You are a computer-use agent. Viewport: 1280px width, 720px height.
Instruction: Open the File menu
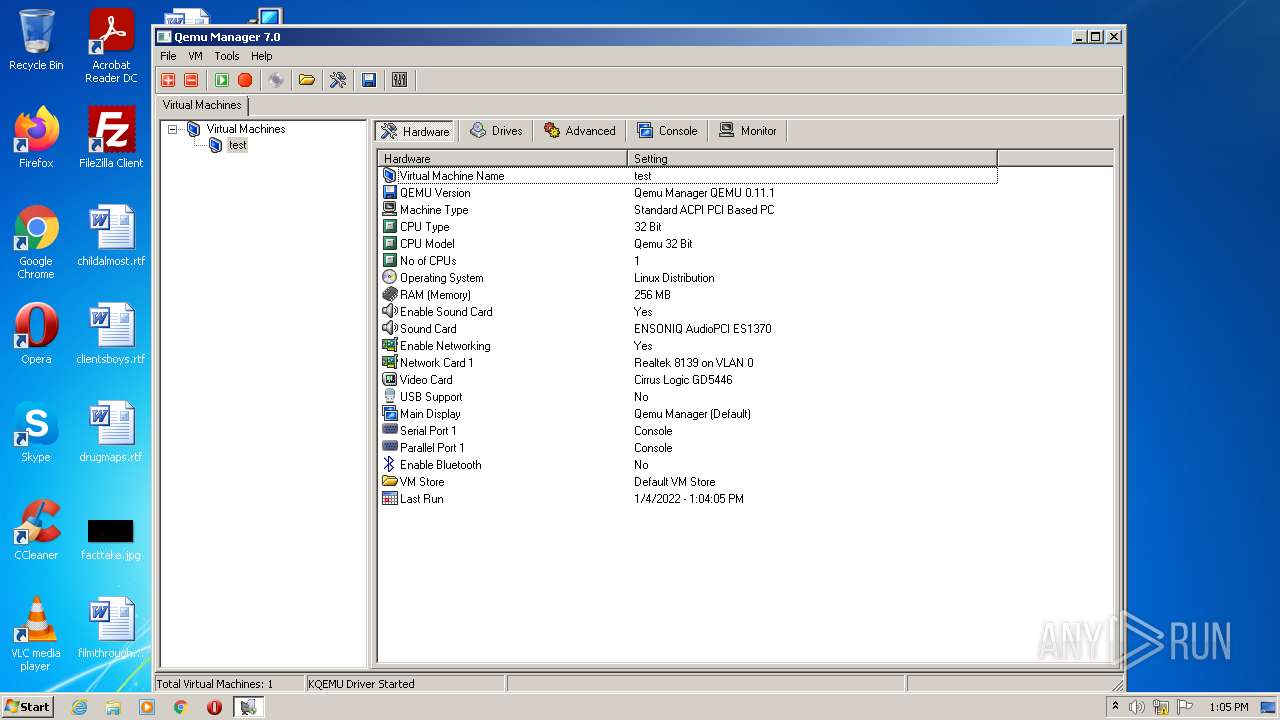point(168,56)
